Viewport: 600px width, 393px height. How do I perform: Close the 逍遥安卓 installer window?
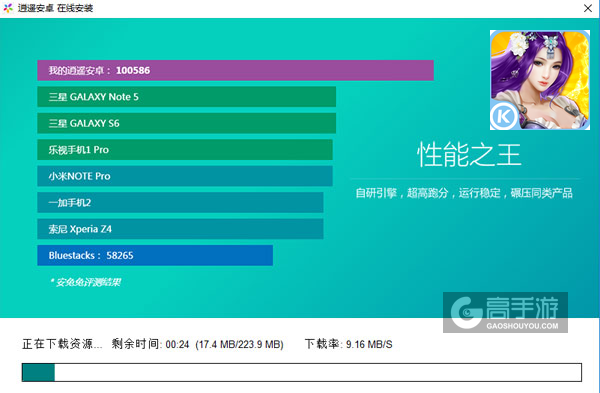(x=588, y=8)
